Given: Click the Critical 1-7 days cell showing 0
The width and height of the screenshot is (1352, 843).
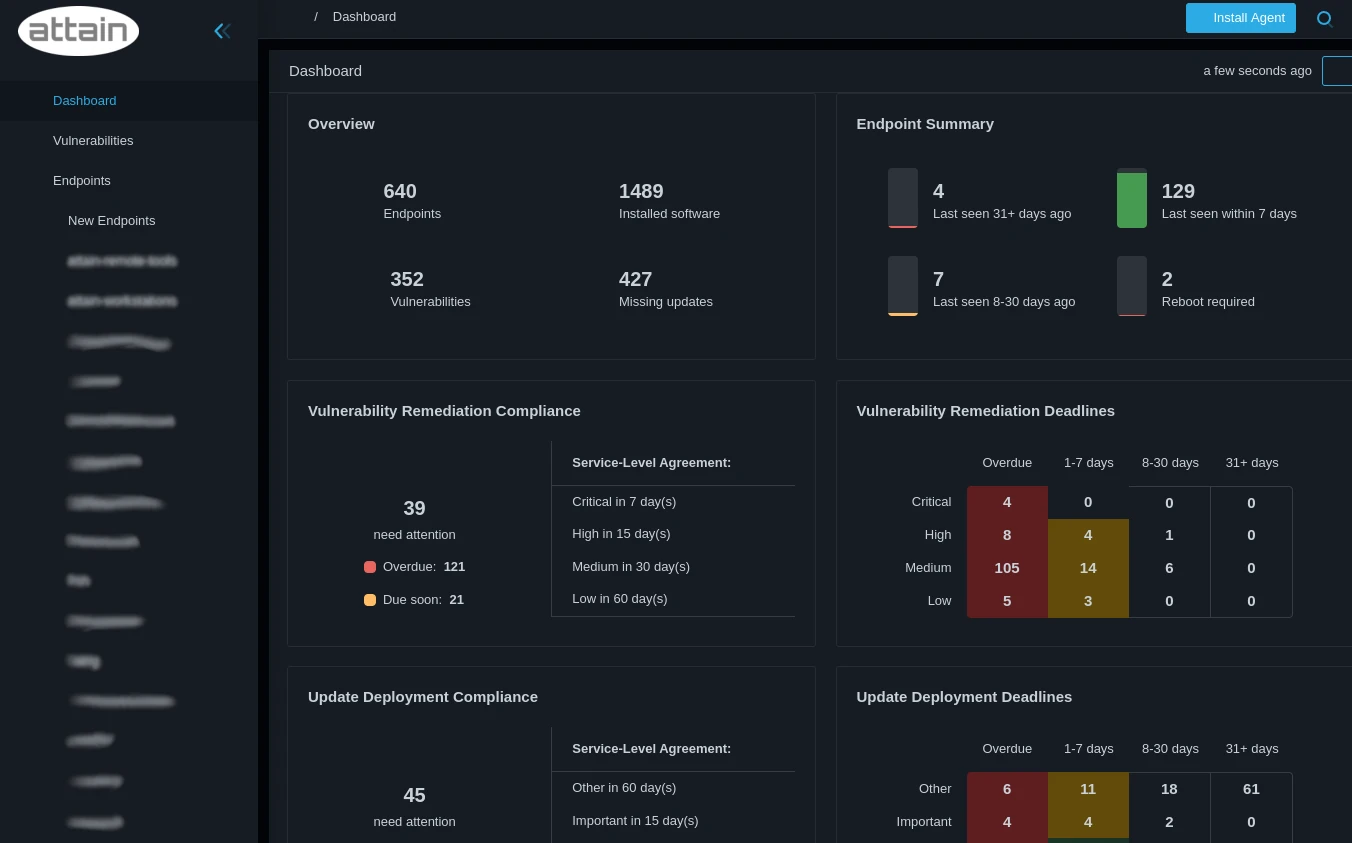Looking at the screenshot, I should tap(1088, 503).
